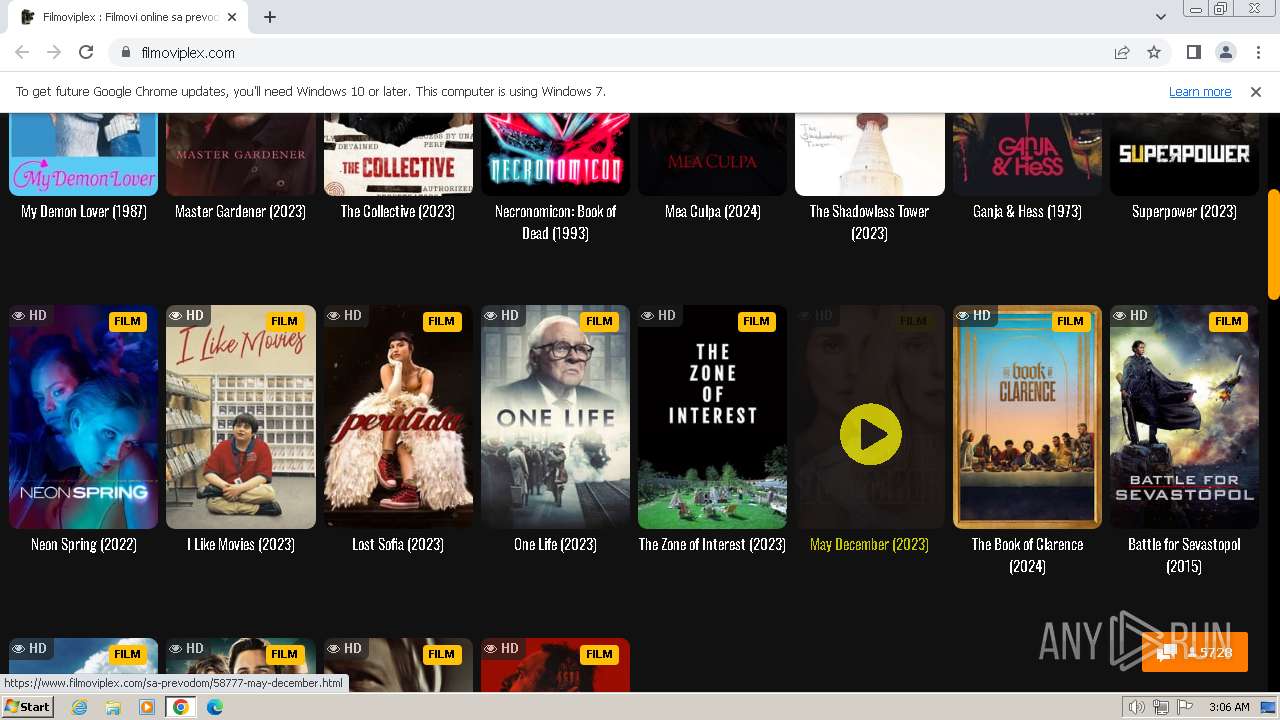Open the Chrome three-dot menu

[x=1257, y=52]
